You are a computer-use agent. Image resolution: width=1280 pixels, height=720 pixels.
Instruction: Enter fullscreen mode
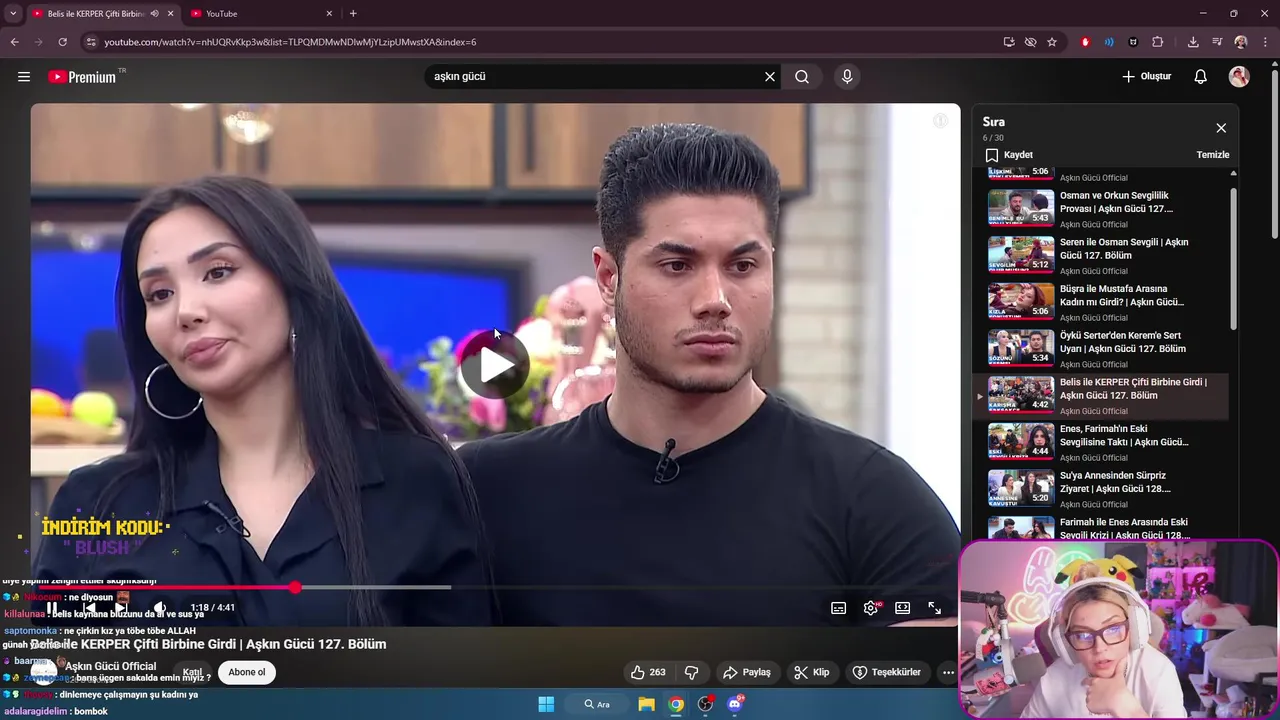[934, 608]
